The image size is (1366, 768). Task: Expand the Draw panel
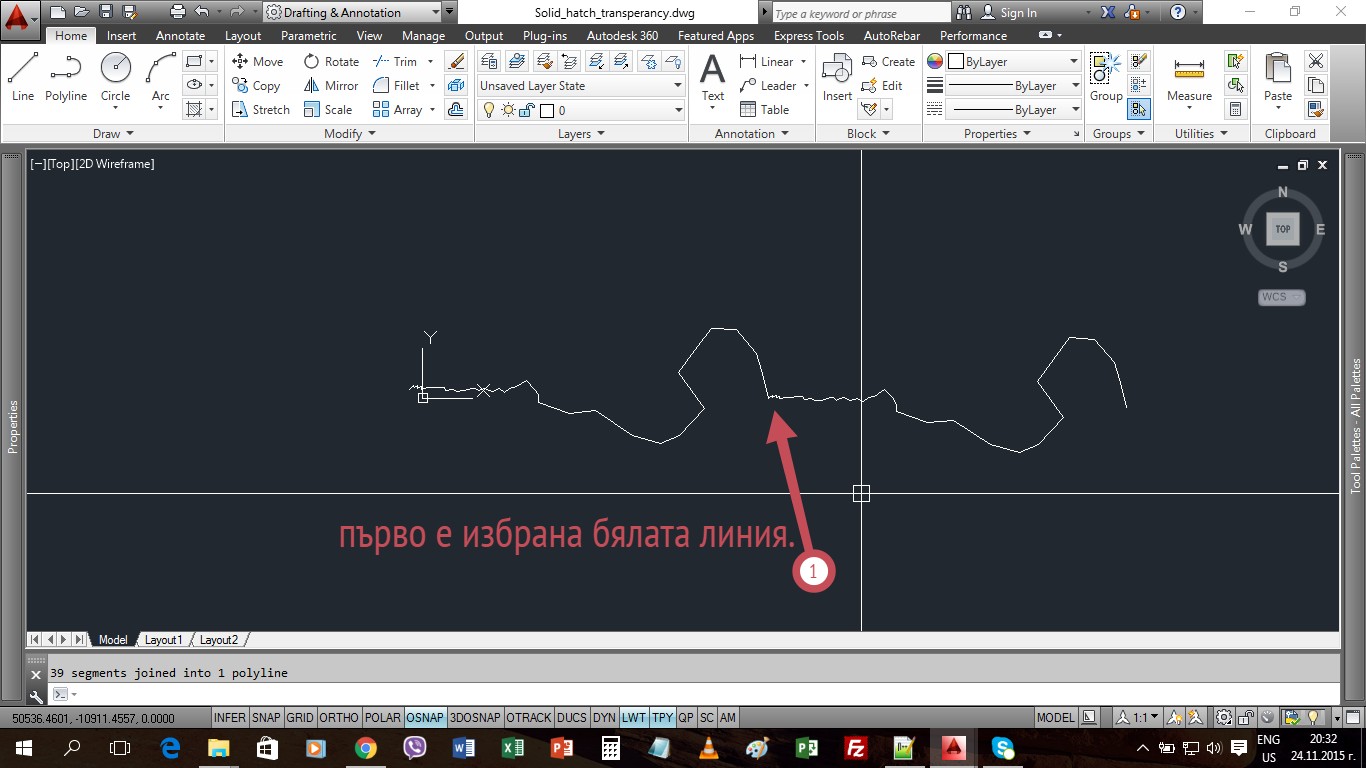point(113,133)
